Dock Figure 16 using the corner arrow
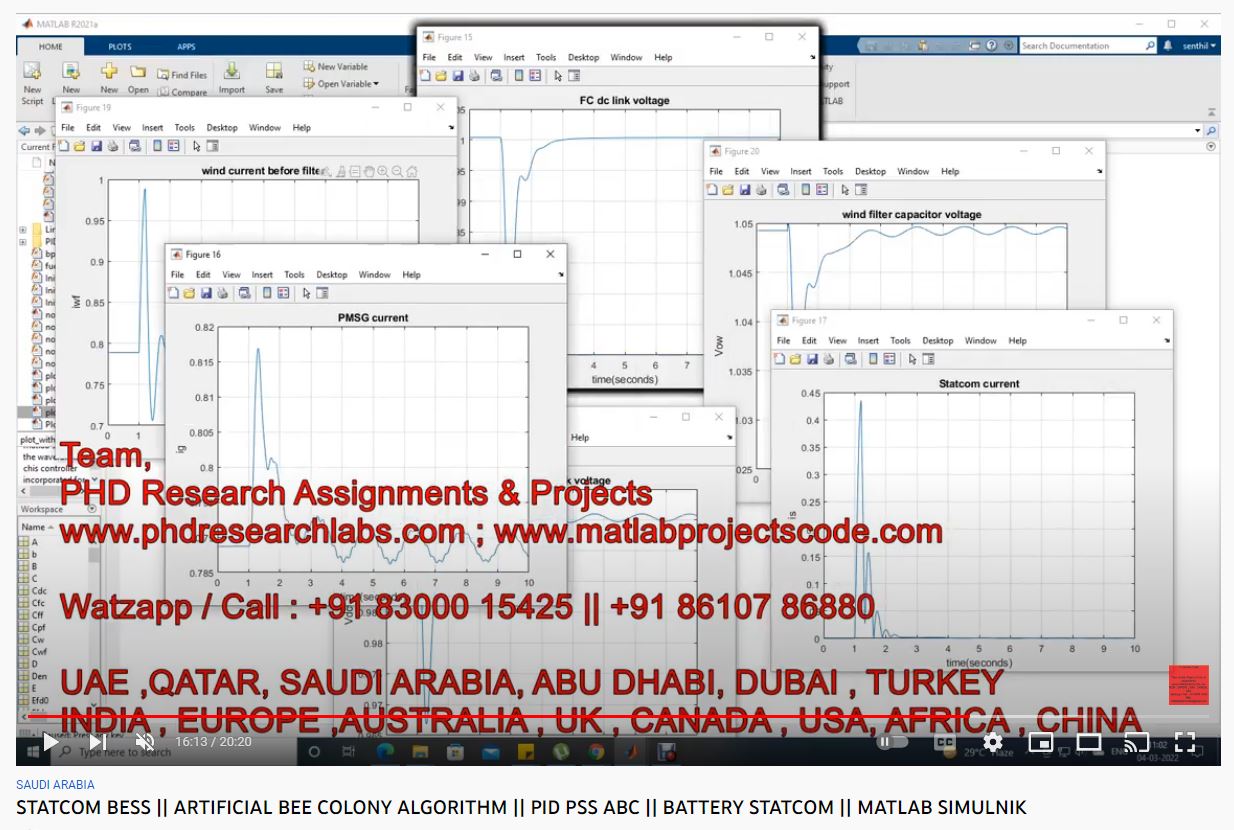The image size is (1234, 830). (560, 274)
